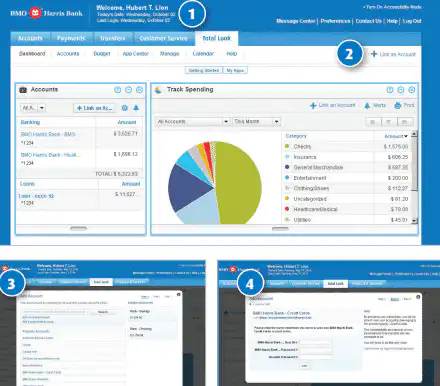Open Help in the Total Look submenu
This screenshot has height=386, width=440.
(232, 54)
